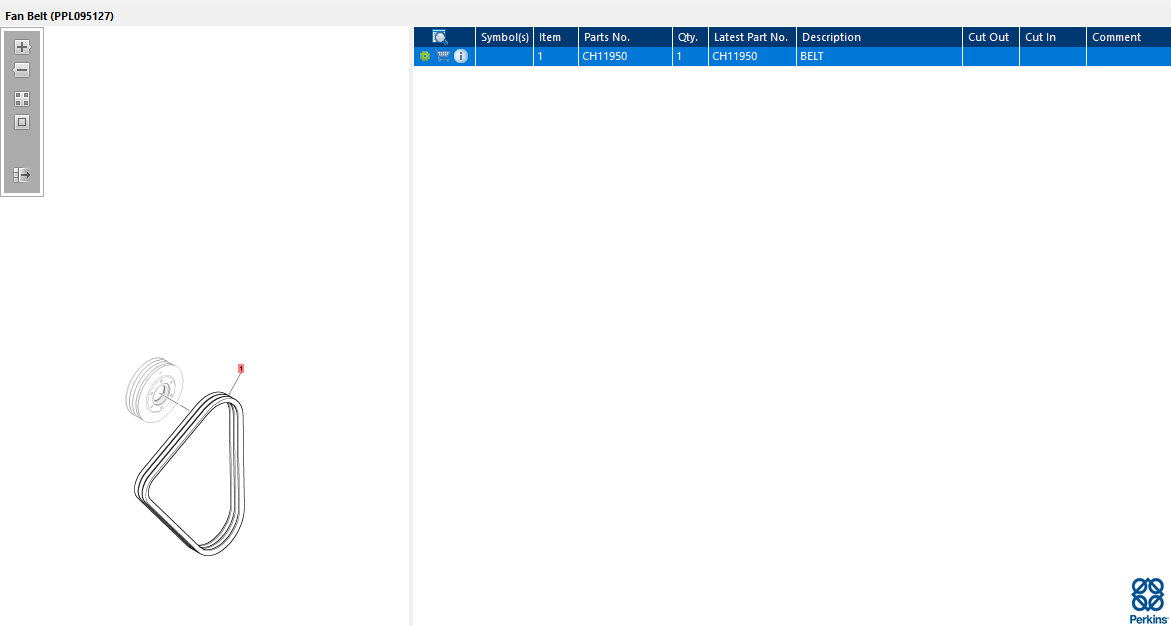Viewport: 1171px width, 626px height.
Task: Sort by the Symbol(s) column header
Action: pos(505,37)
